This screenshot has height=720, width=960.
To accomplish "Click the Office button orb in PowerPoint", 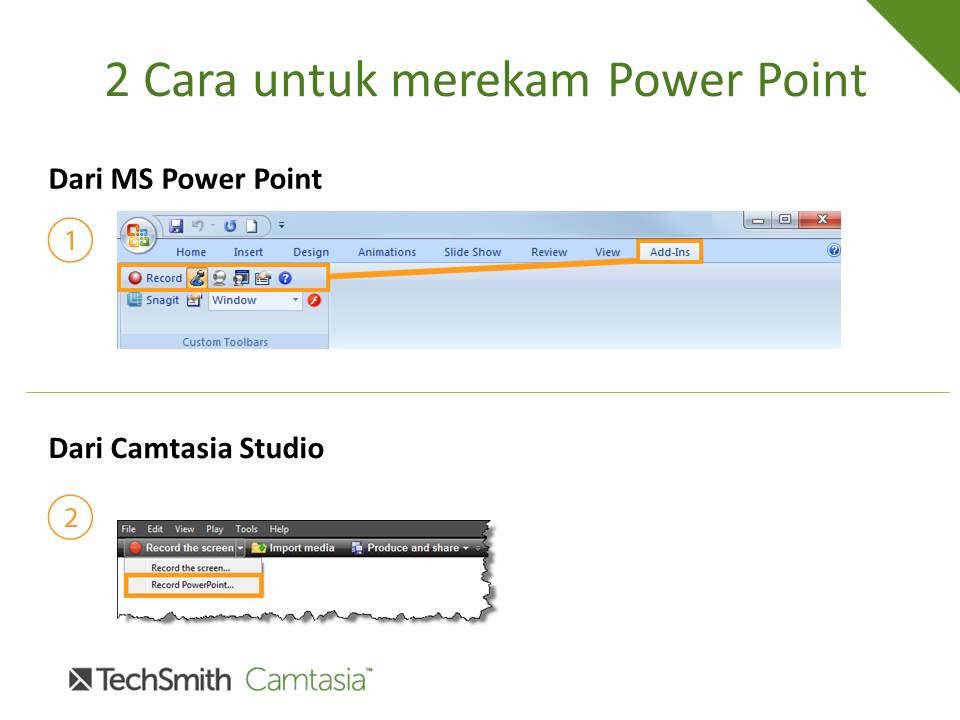I will 138,234.
